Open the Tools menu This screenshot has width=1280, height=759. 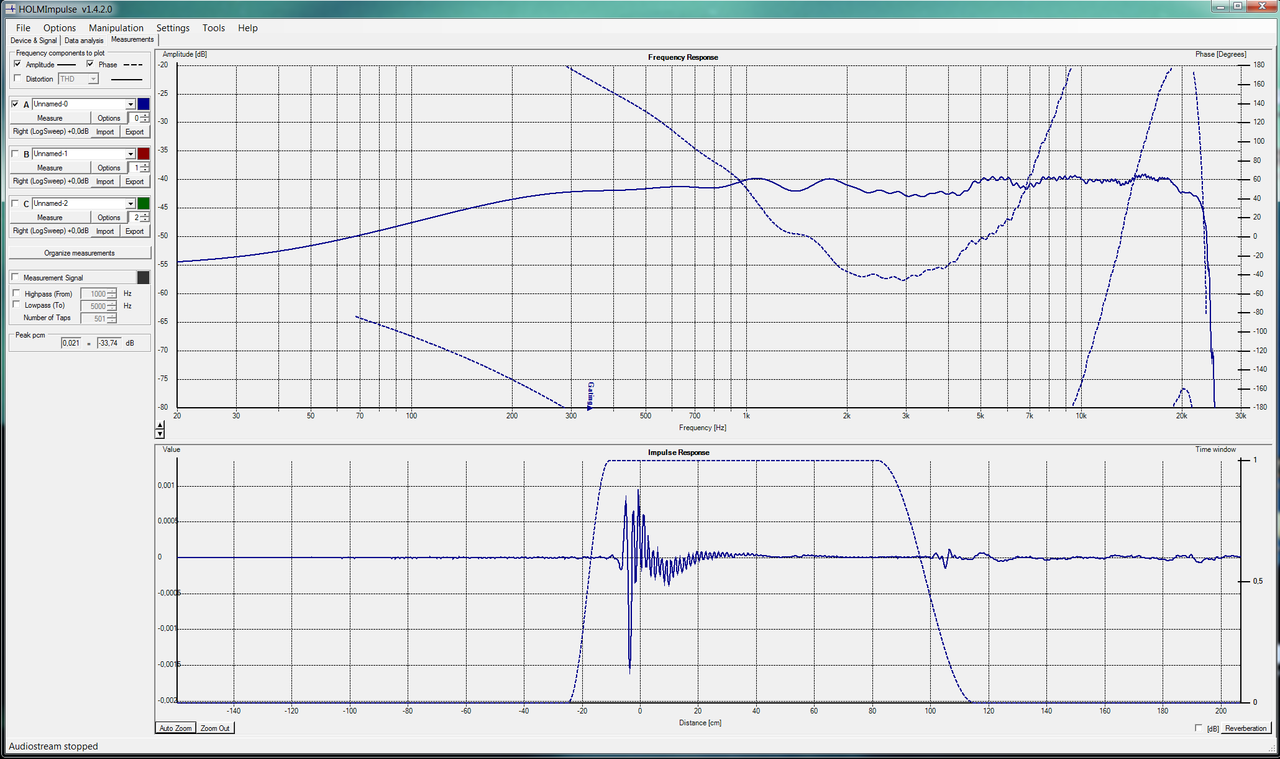[x=214, y=28]
